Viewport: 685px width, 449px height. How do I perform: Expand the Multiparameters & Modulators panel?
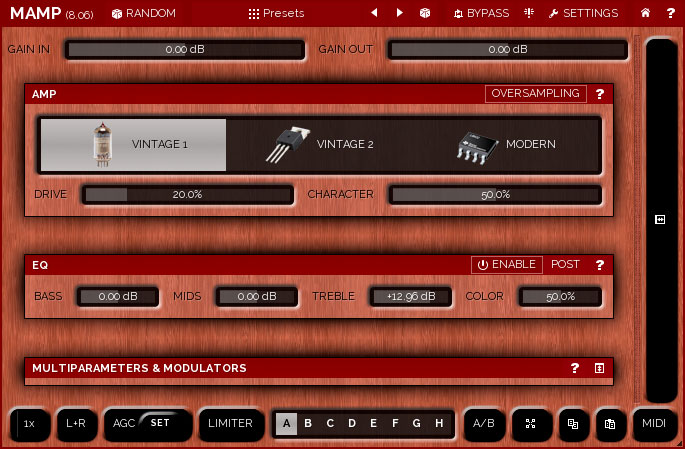[599, 368]
